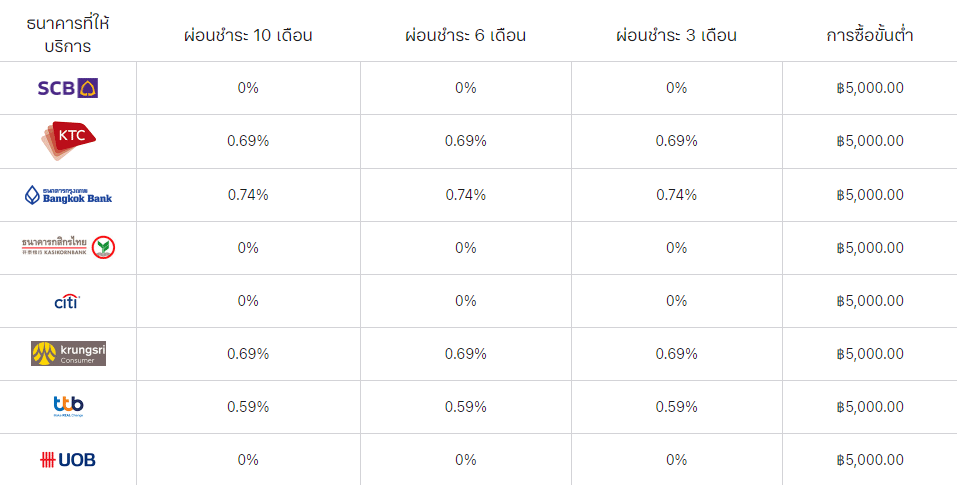Click the red KTC card logo
Viewport: 957px width, 485px height.
point(68,140)
